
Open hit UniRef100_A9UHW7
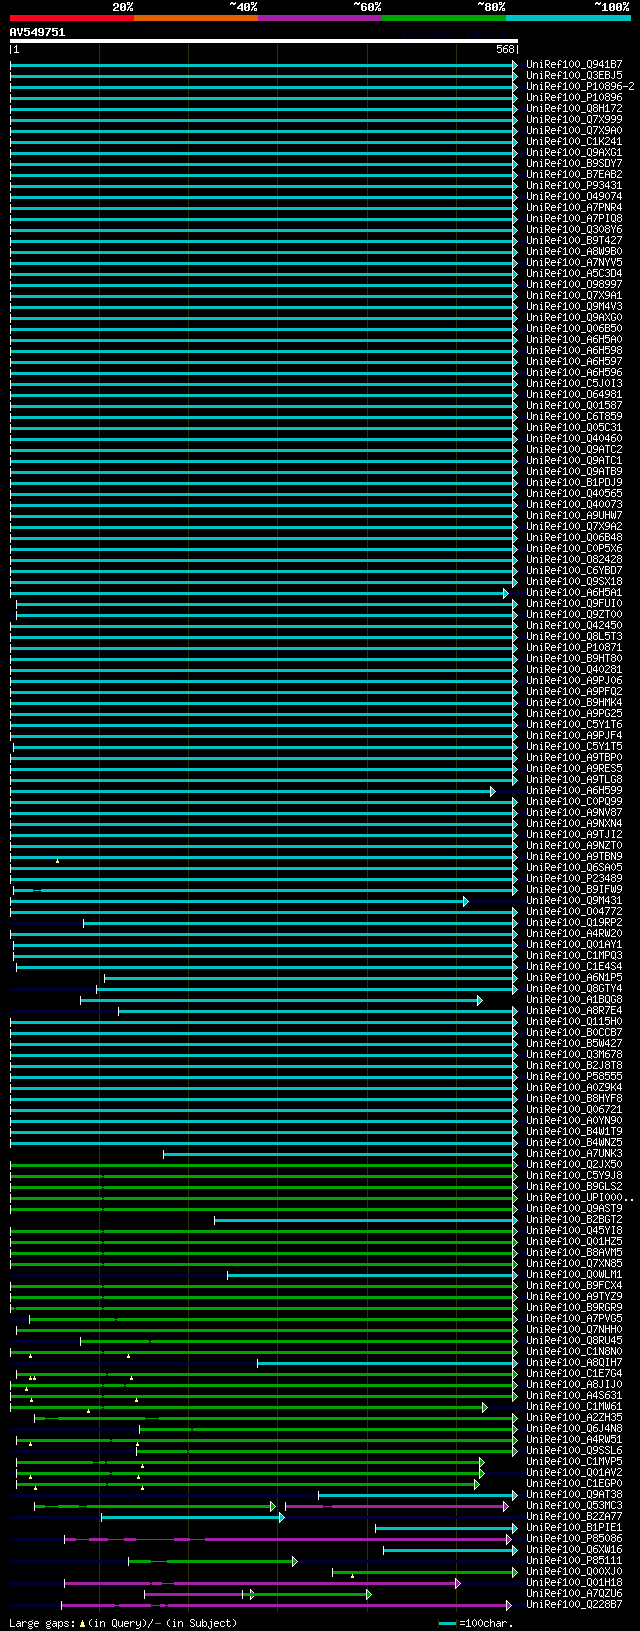[x=574, y=515]
